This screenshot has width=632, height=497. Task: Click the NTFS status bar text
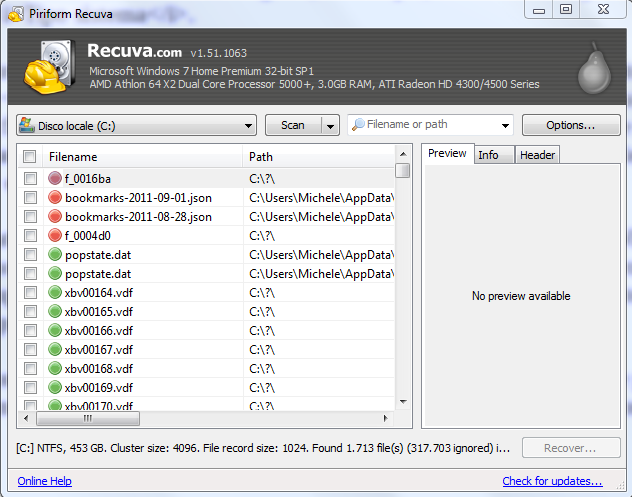[263, 448]
